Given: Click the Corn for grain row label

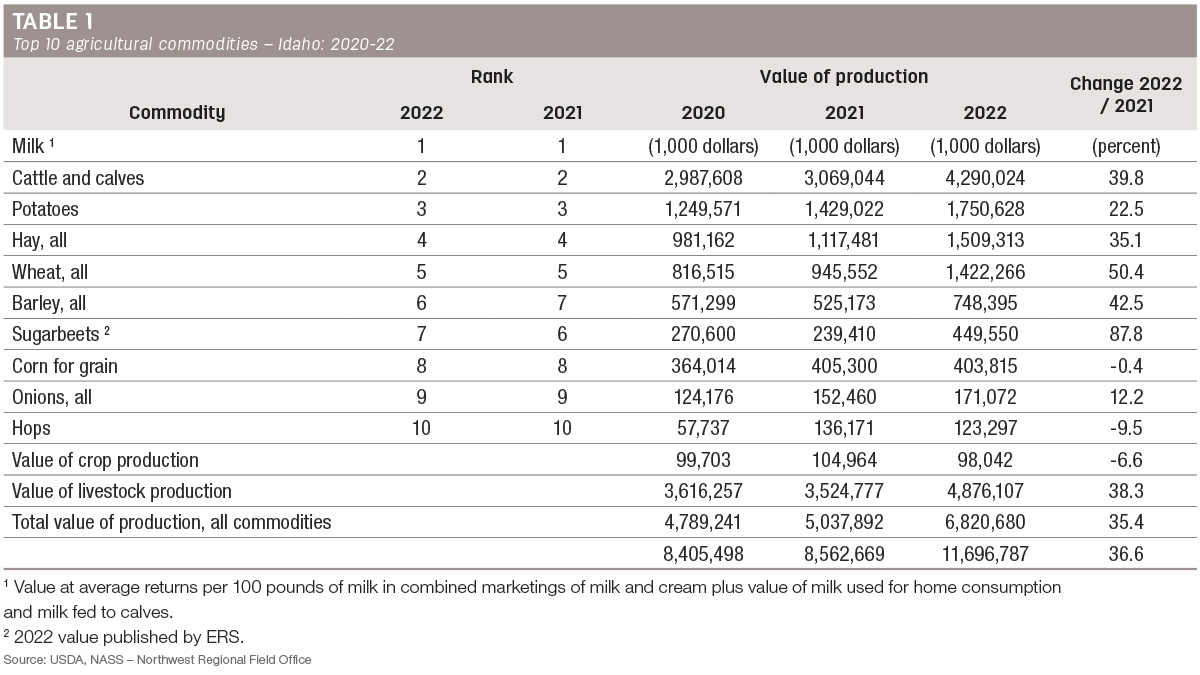Looking at the screenshot, I should [x=64, y=366].
